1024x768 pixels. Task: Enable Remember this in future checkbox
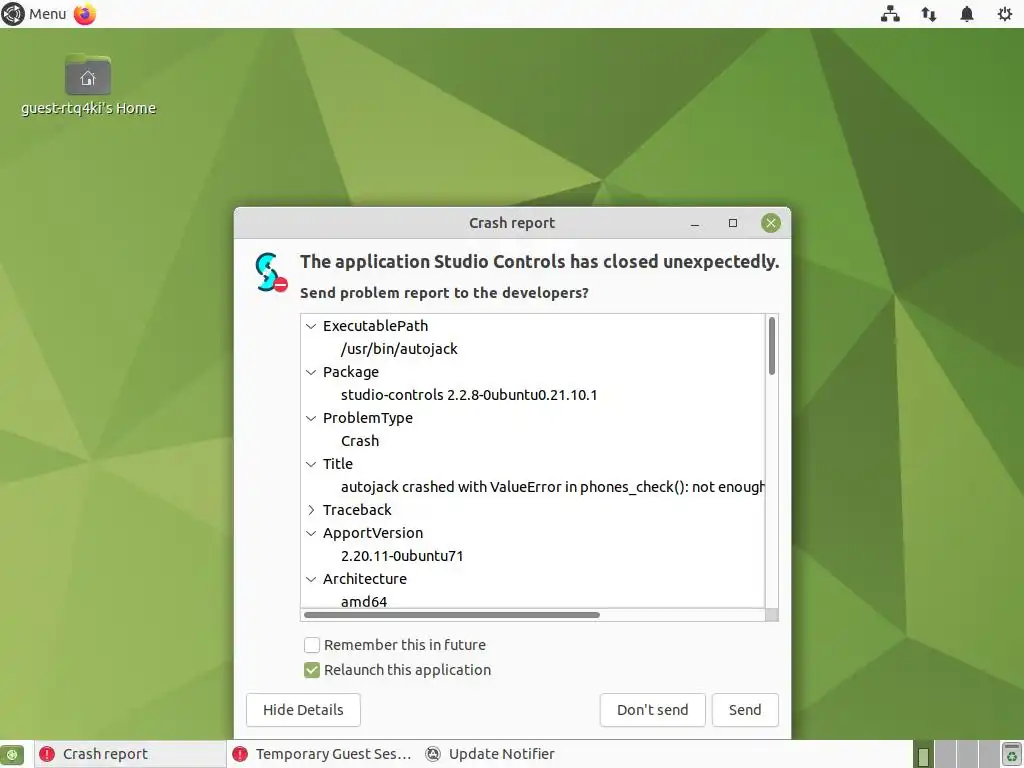point(312,645)
